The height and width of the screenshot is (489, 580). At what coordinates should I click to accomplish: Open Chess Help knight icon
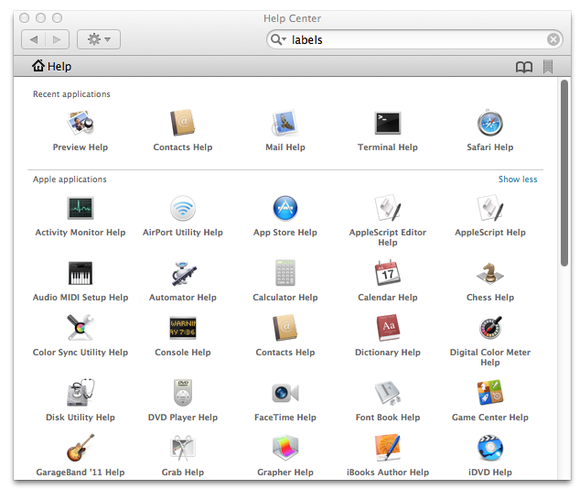pyautogui.click(x=490, y=273)
